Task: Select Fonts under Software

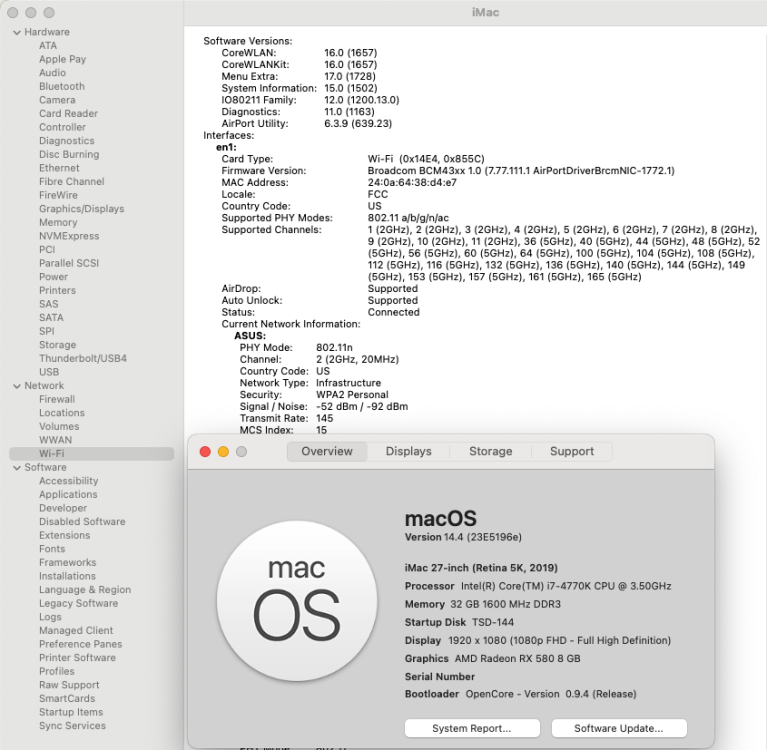Action: point(52,549)
